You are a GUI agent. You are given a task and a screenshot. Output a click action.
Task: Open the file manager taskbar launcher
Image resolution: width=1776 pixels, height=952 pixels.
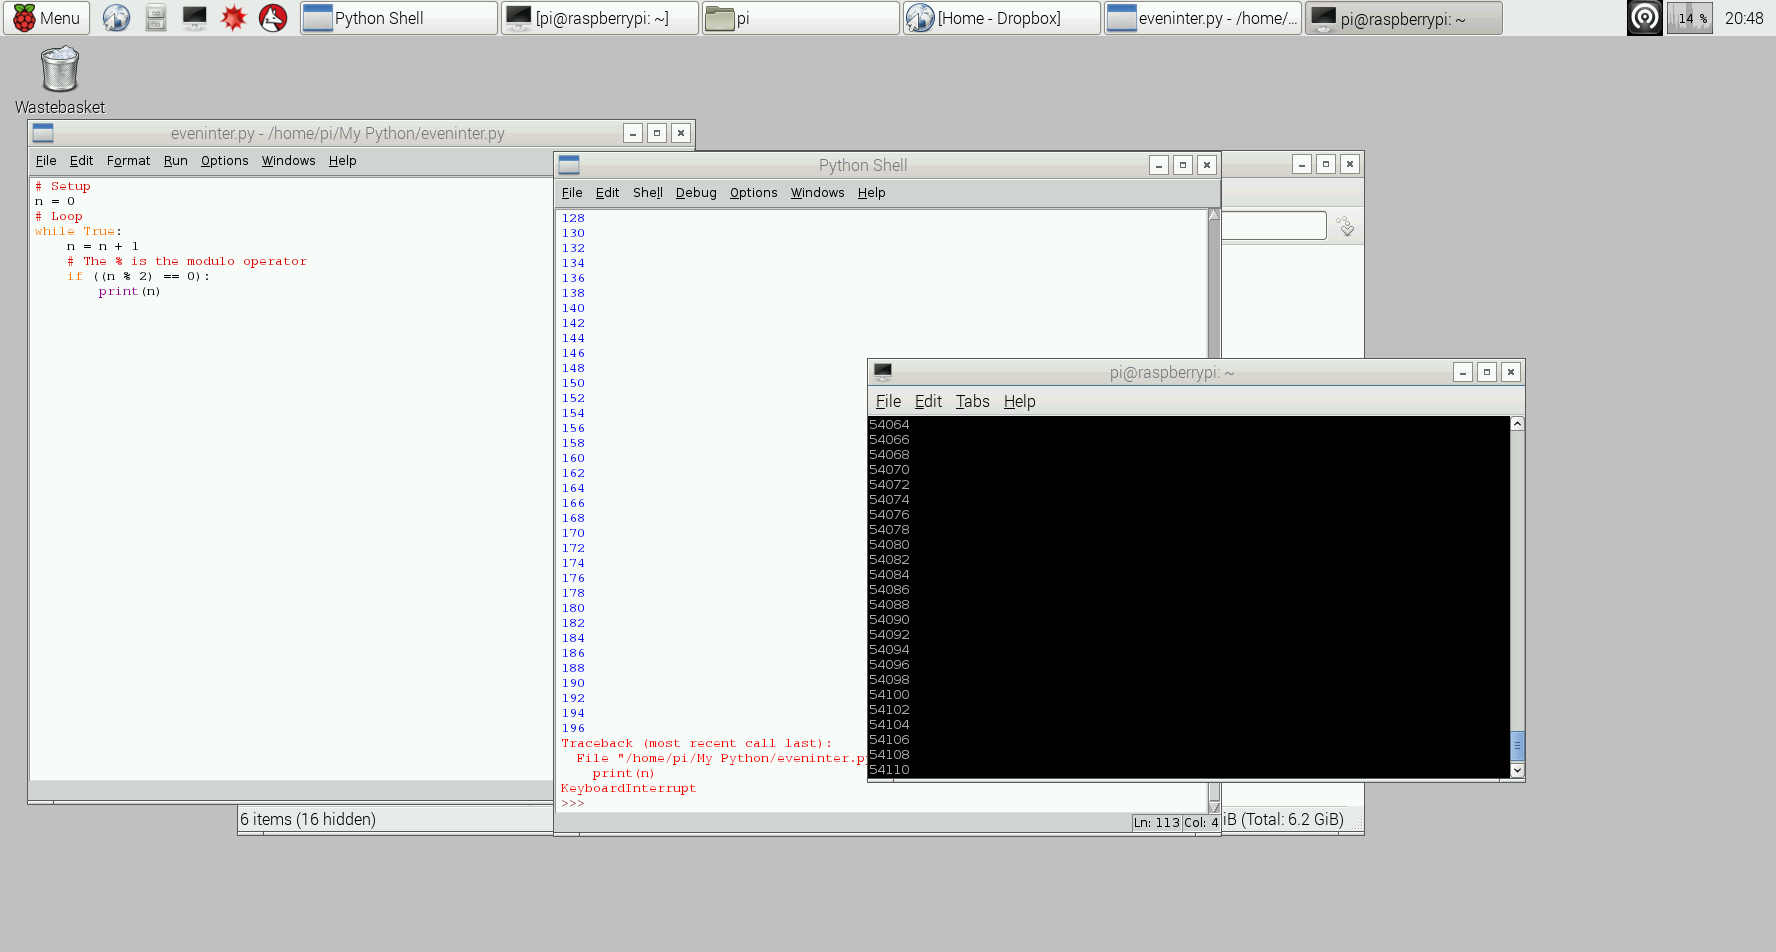pos(156,18)
